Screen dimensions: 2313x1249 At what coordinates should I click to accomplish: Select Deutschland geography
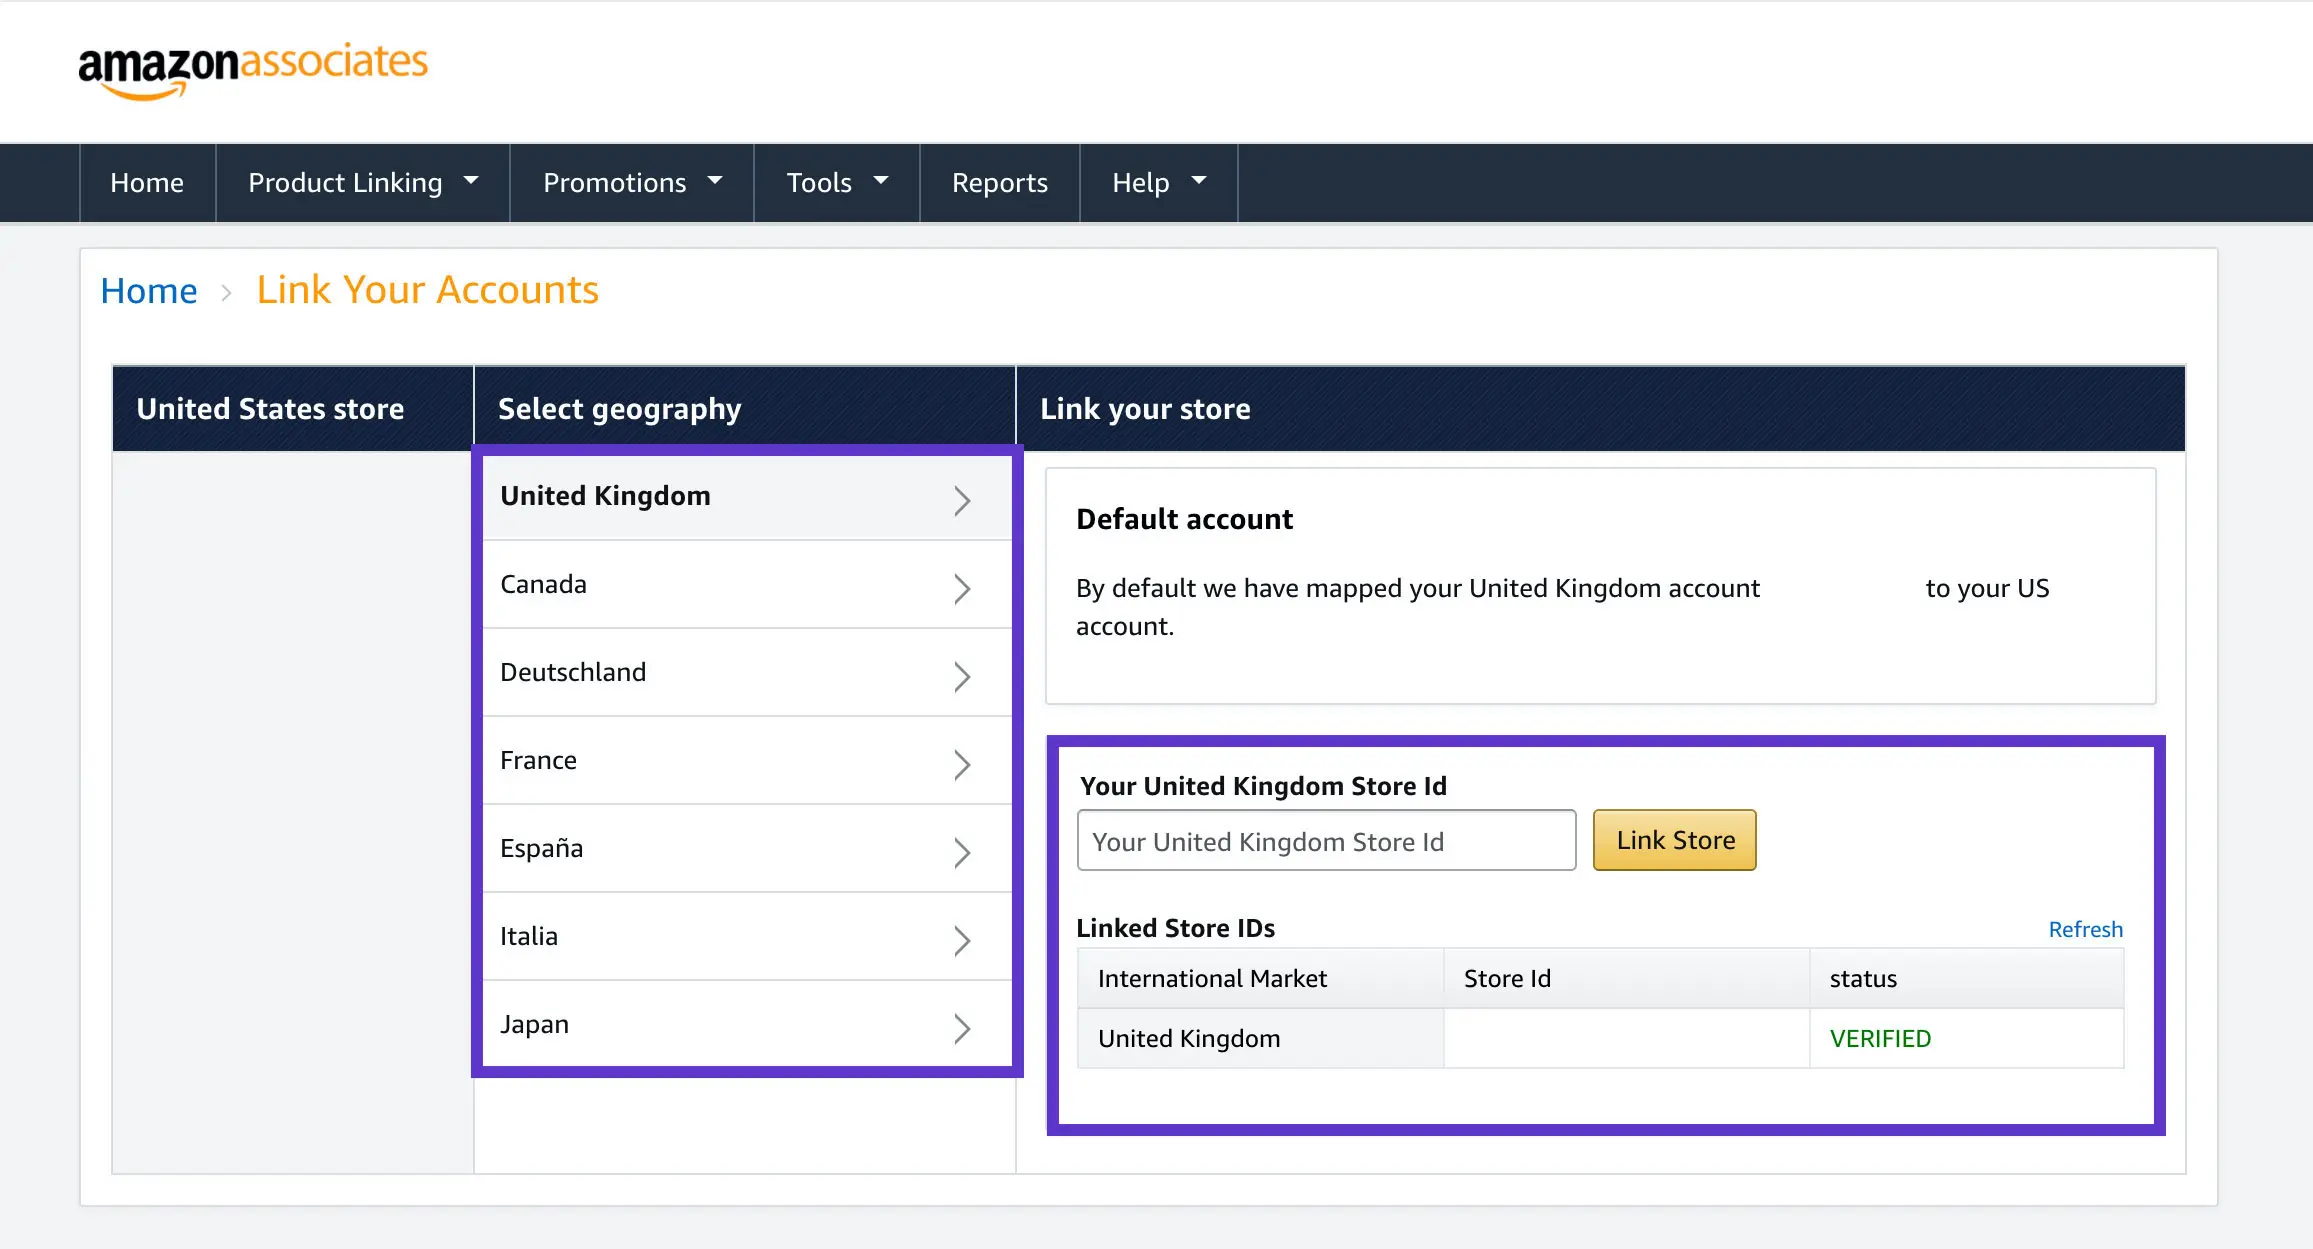click(x=747, y=673)
